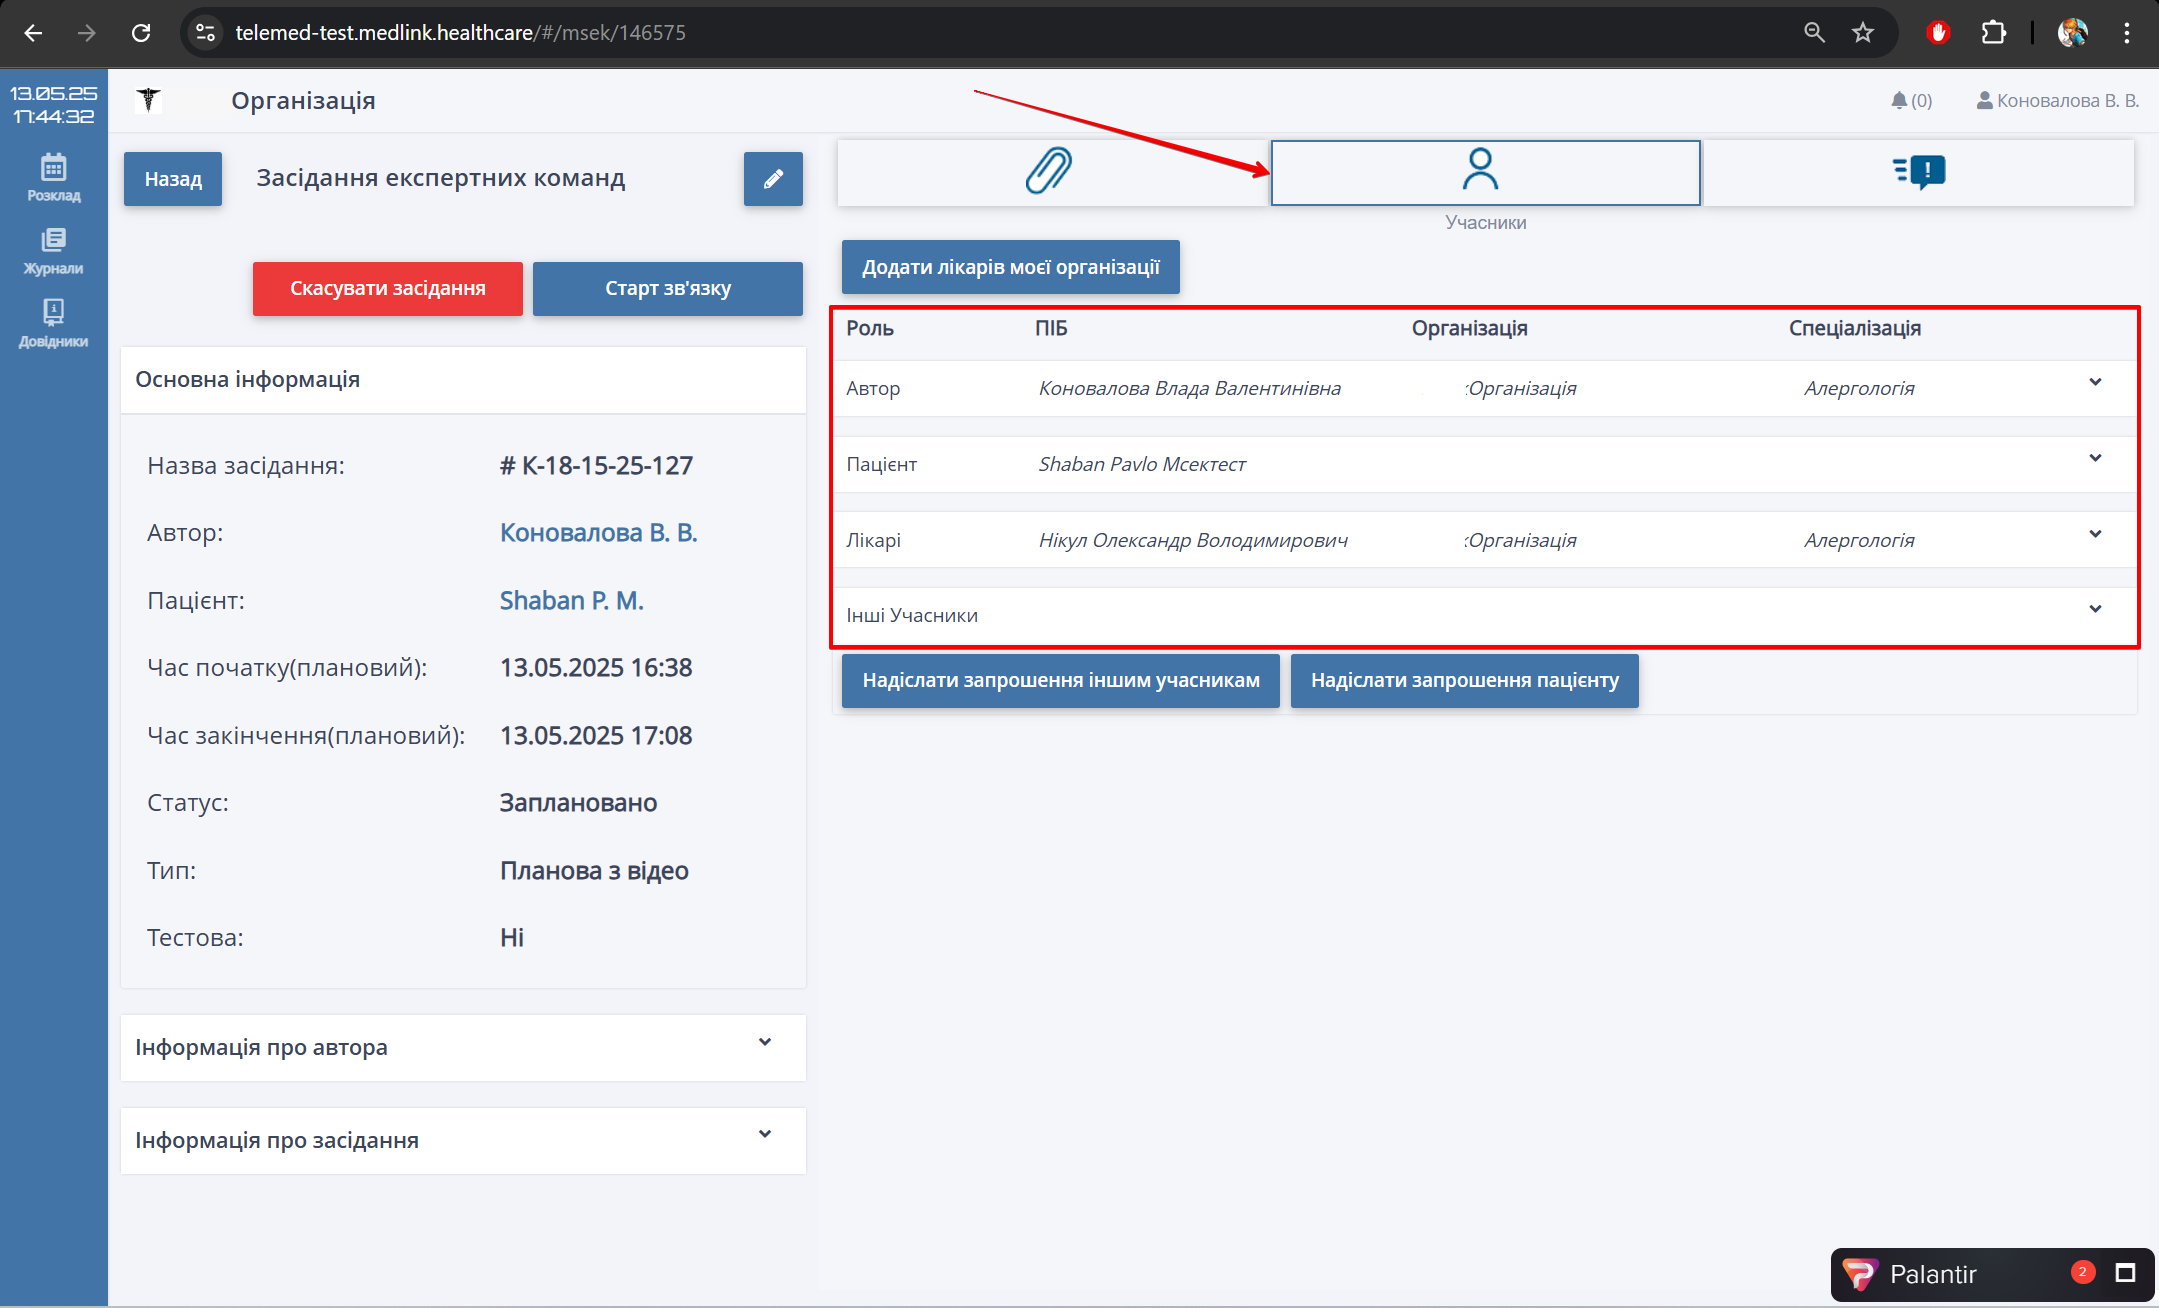The height and width of the screenshot is (1308, 2159).
Task: Open the chat alert messages tab
Action: click(1918, 172)
